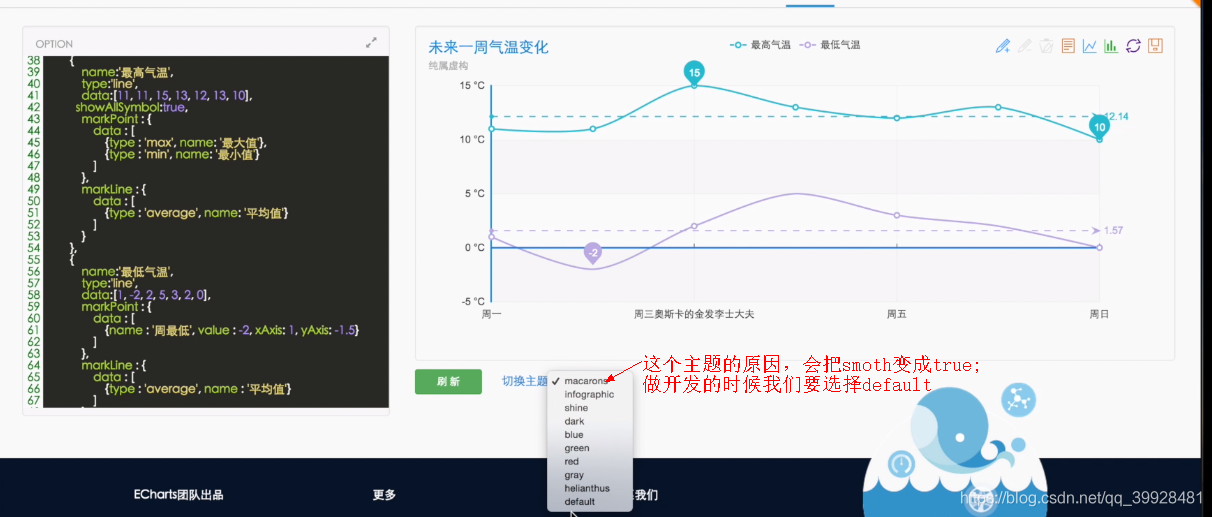Click the 周三奥斯卡的金发李士大夫 axis label
The width and height of the screenshot is (1212, 517).
coord(694,314)
